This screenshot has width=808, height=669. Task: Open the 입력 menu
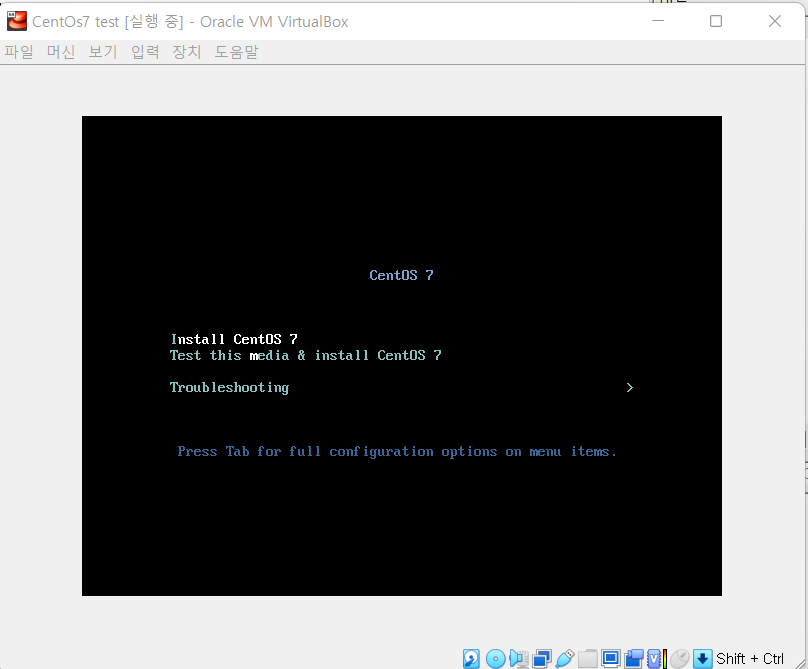pos(145,52)
